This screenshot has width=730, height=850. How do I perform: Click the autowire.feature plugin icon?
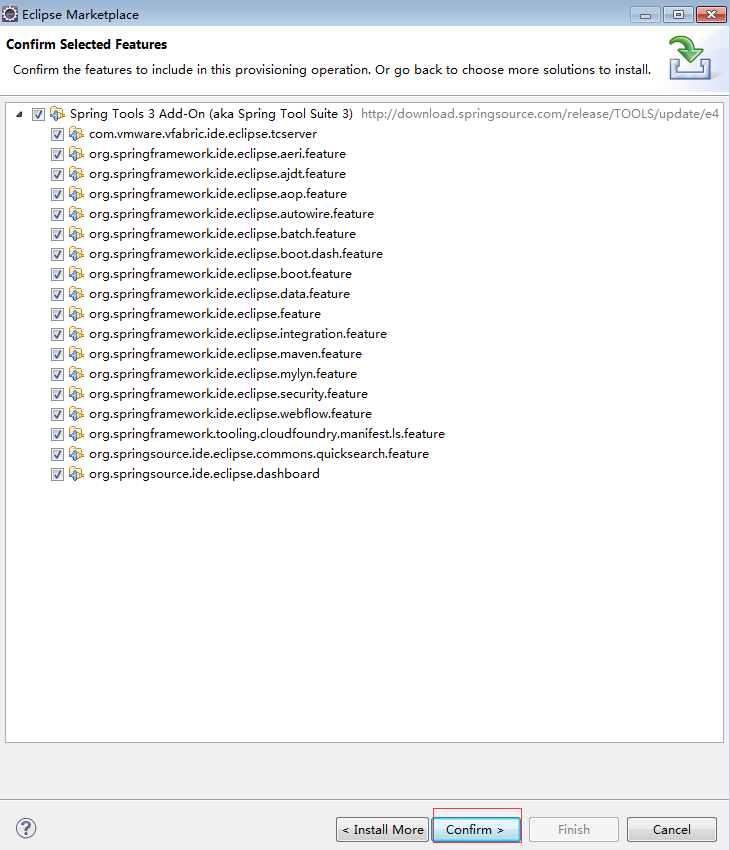[76, 214]
